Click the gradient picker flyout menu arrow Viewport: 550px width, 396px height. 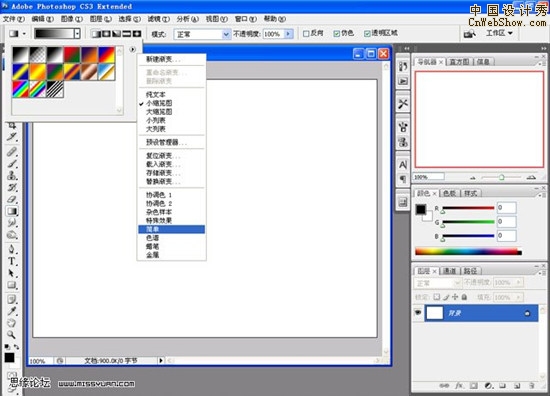tap(132, 49)
